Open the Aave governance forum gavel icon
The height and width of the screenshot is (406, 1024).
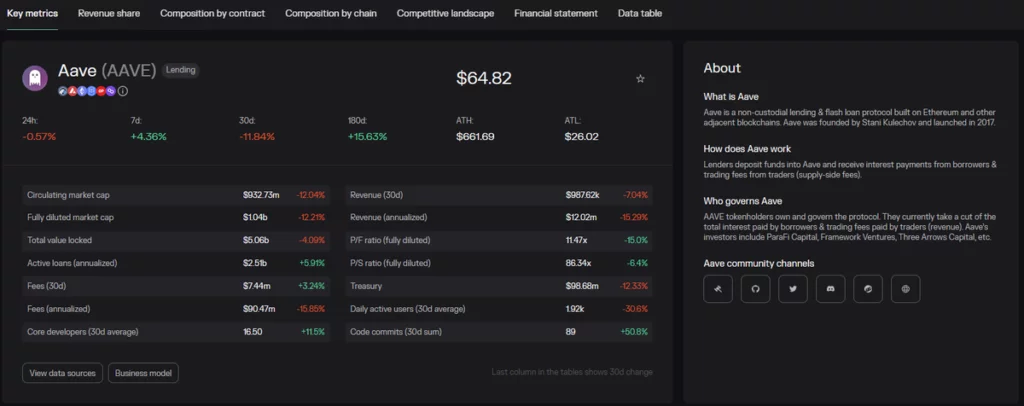click(717, 289)
